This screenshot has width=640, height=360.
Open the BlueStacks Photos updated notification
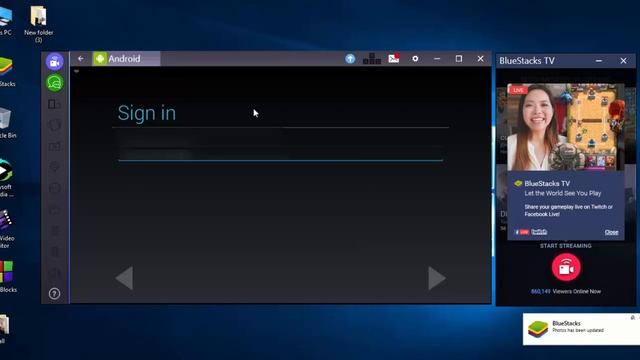(581, 329)
